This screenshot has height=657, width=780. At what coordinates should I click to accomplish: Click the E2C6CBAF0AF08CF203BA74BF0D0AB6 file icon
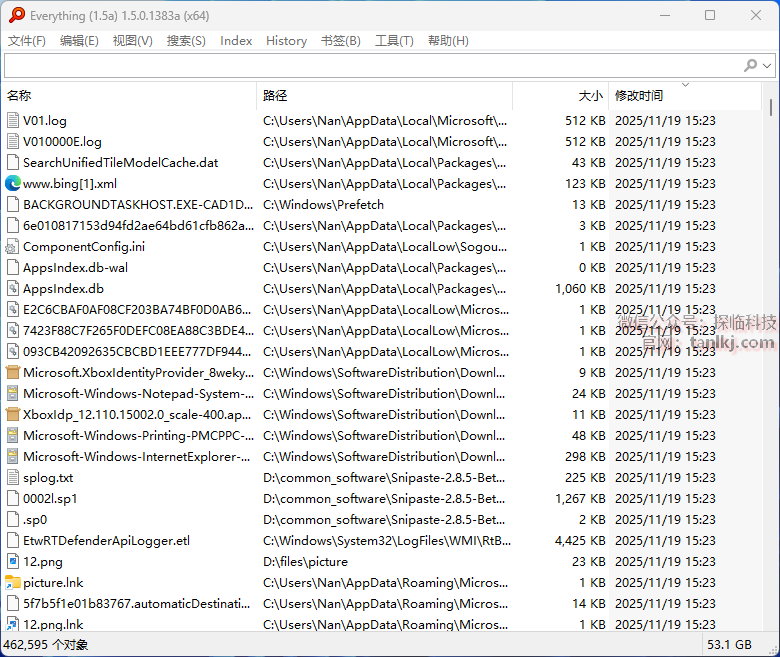13,309
